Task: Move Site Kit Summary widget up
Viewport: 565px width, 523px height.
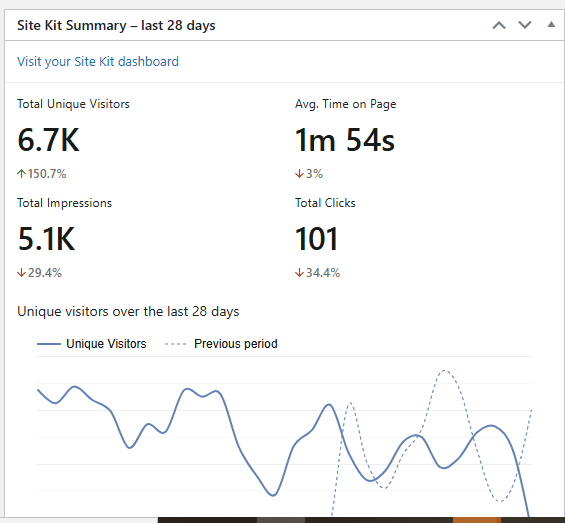Action: coord(499,26)
